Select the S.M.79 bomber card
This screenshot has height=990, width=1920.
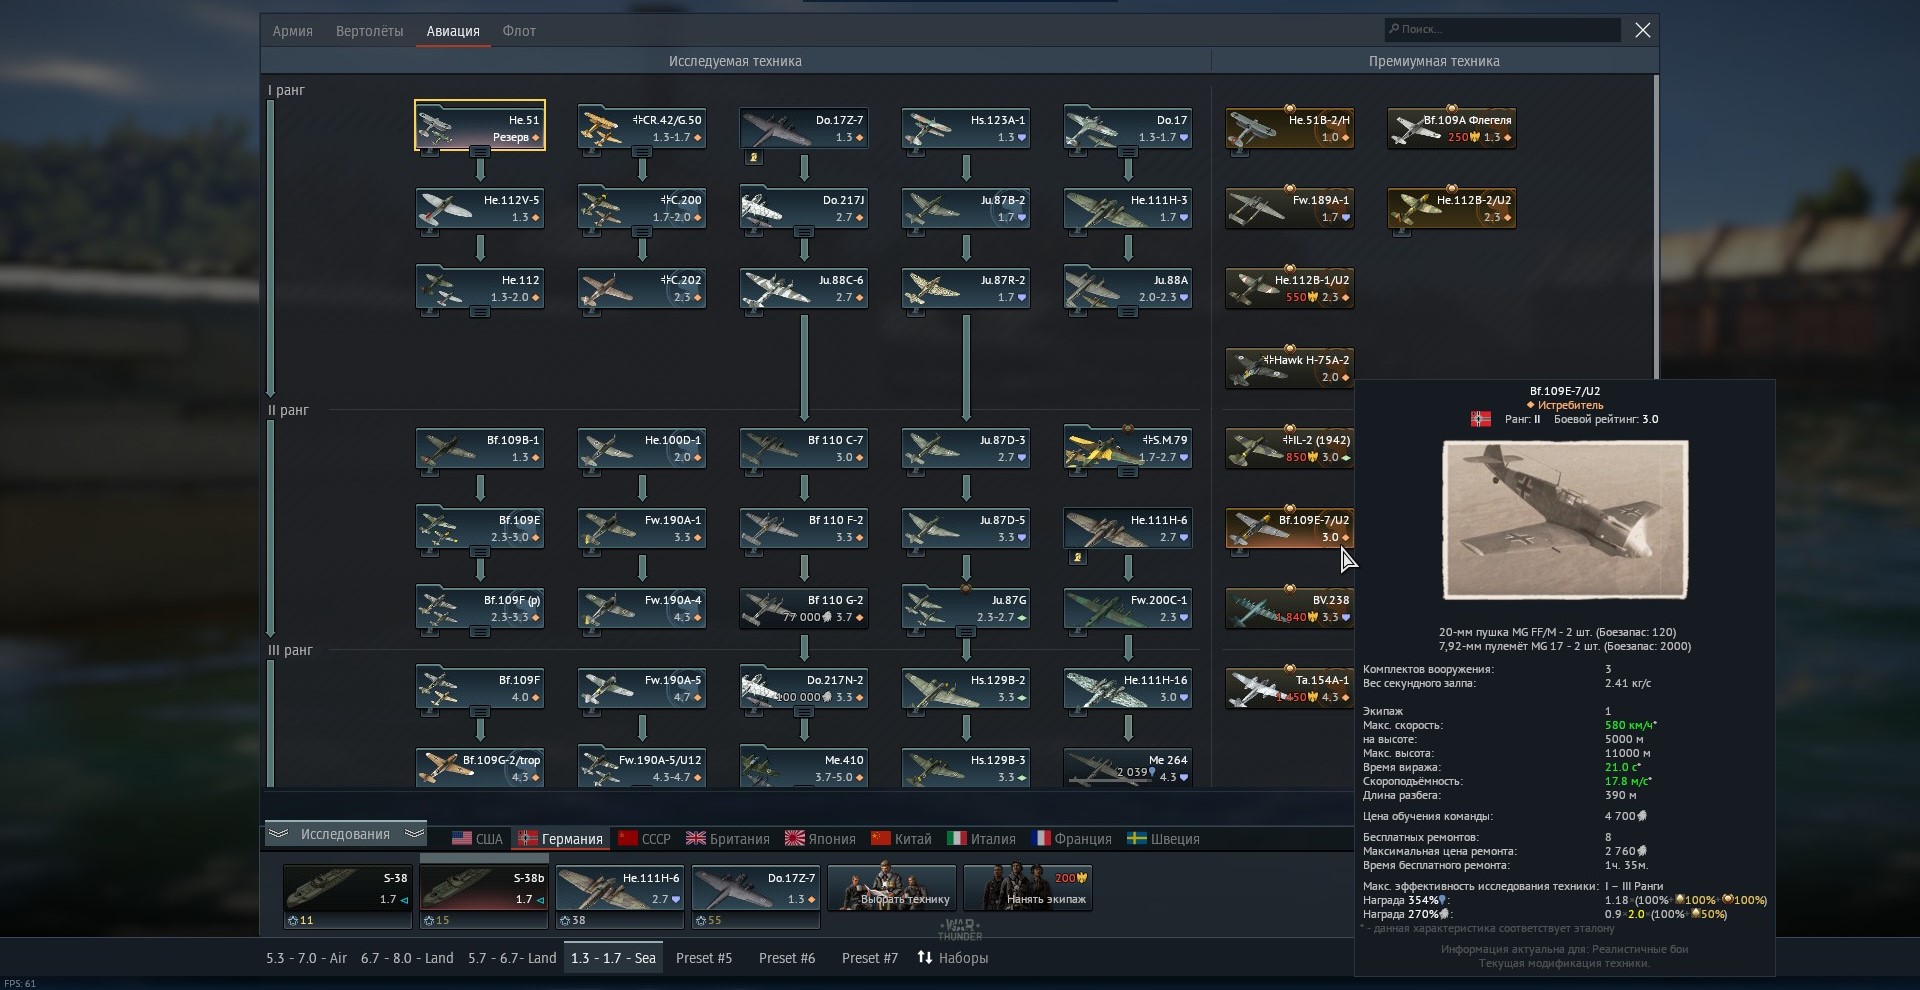tap(1128, 447)
